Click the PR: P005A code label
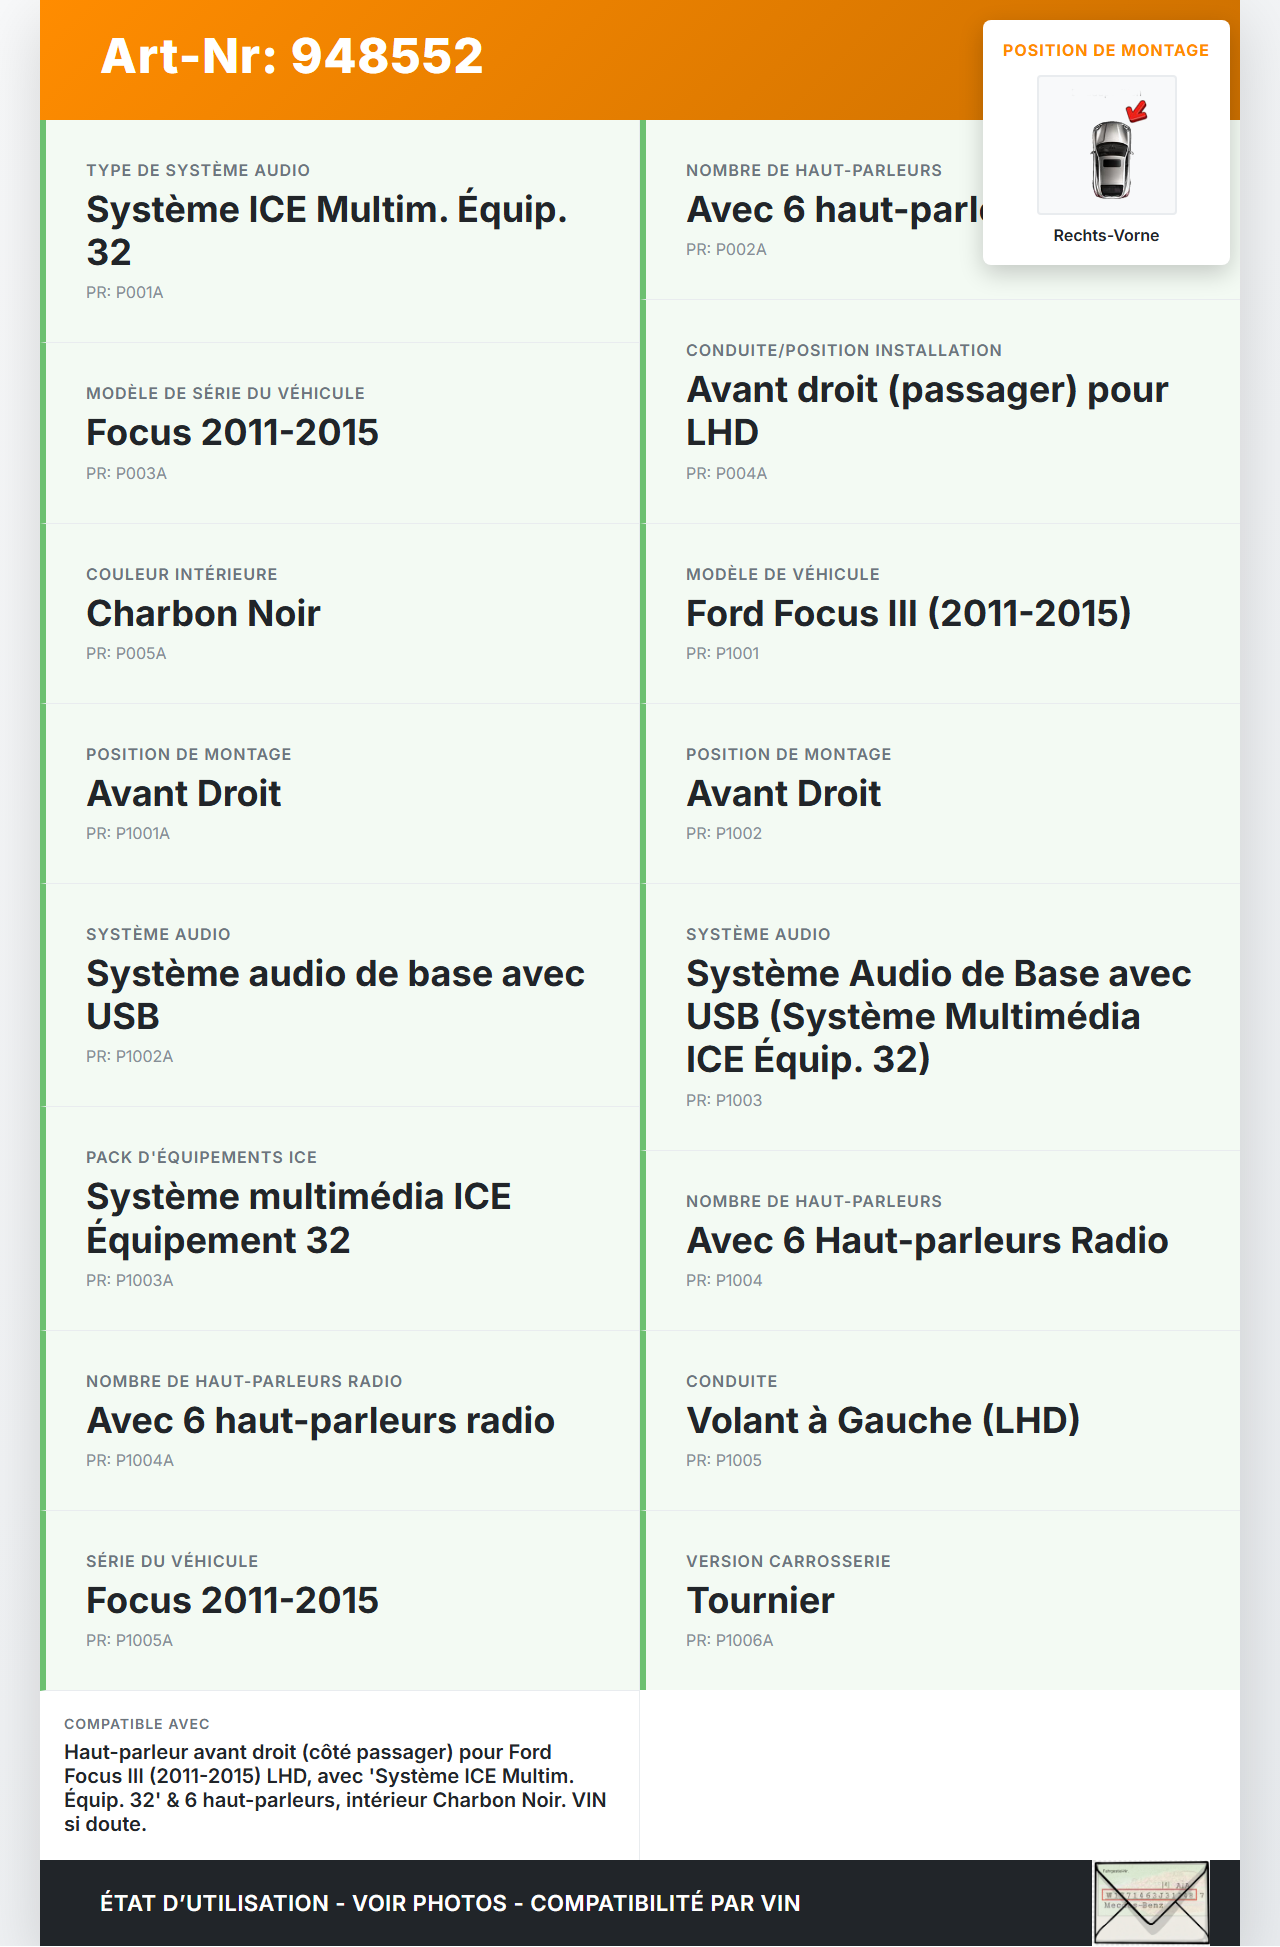This screenshot has width=1280, height=1947. pos(126,654)
